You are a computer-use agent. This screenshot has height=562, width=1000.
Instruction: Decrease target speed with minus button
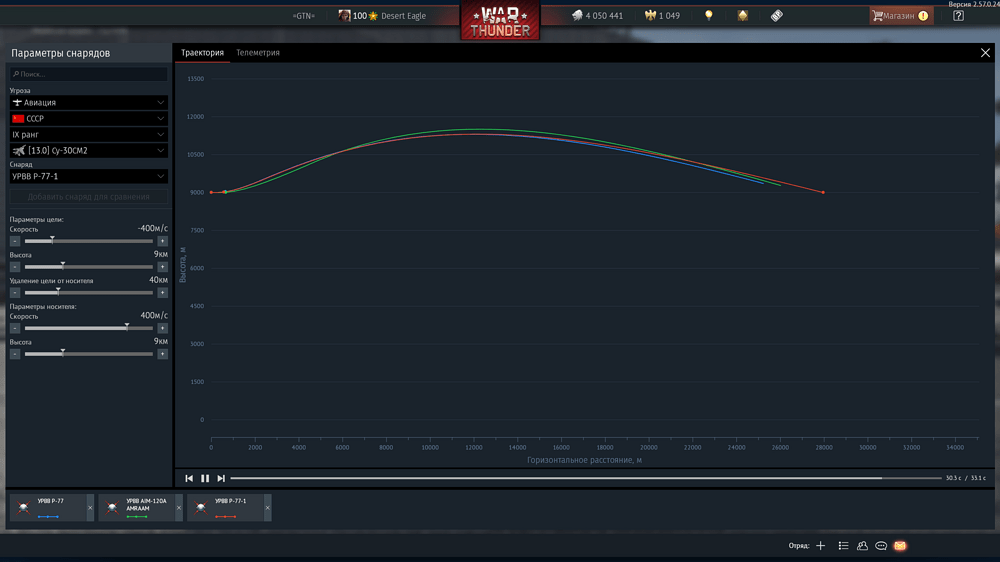(x=15, y=241)
